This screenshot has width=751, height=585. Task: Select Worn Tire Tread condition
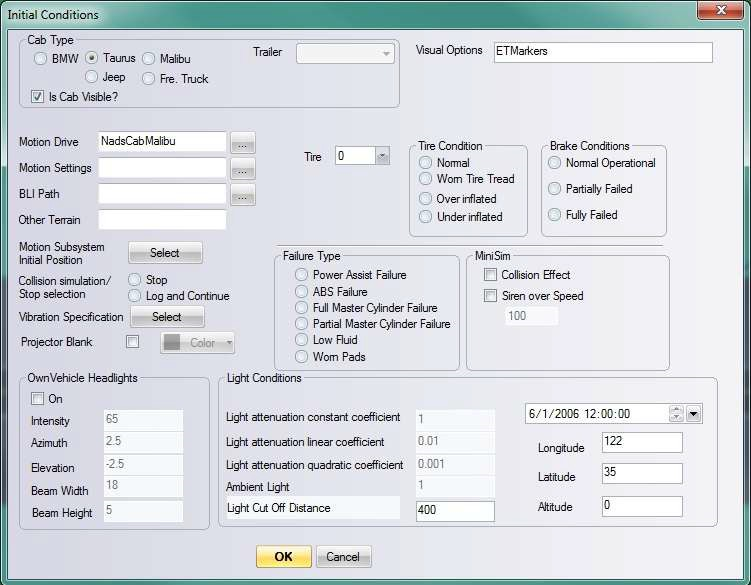(x=427, y=179)
